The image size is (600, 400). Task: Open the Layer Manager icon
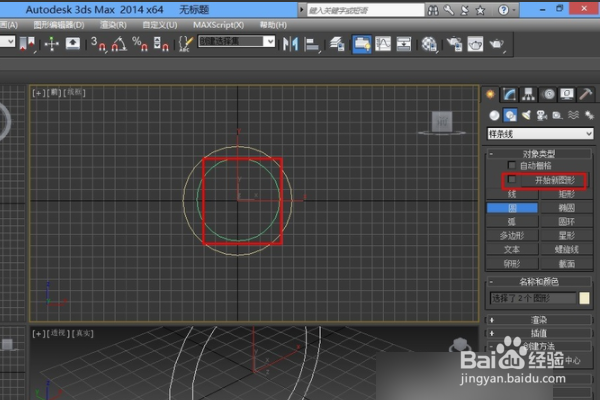point(337,44)
